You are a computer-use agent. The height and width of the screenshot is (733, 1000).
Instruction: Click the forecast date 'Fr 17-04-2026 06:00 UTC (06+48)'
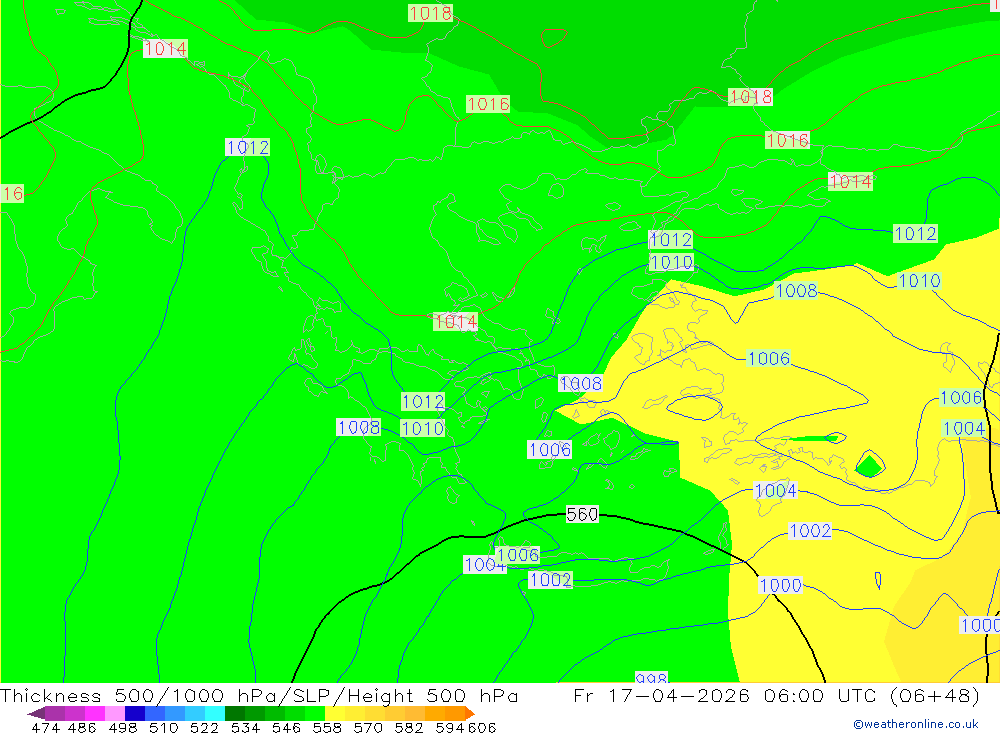pos(776,695)
